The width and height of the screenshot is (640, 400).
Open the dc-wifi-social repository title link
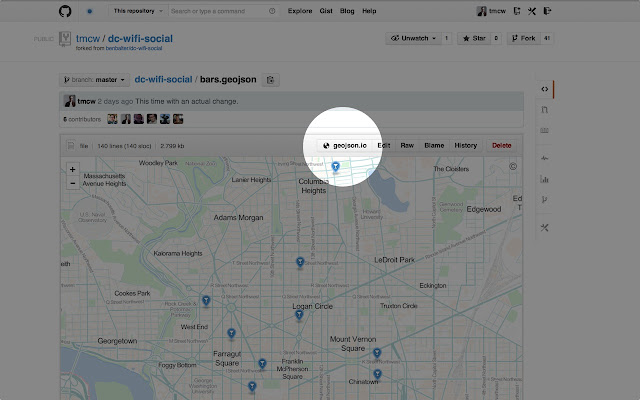click(x=140, y=39)
